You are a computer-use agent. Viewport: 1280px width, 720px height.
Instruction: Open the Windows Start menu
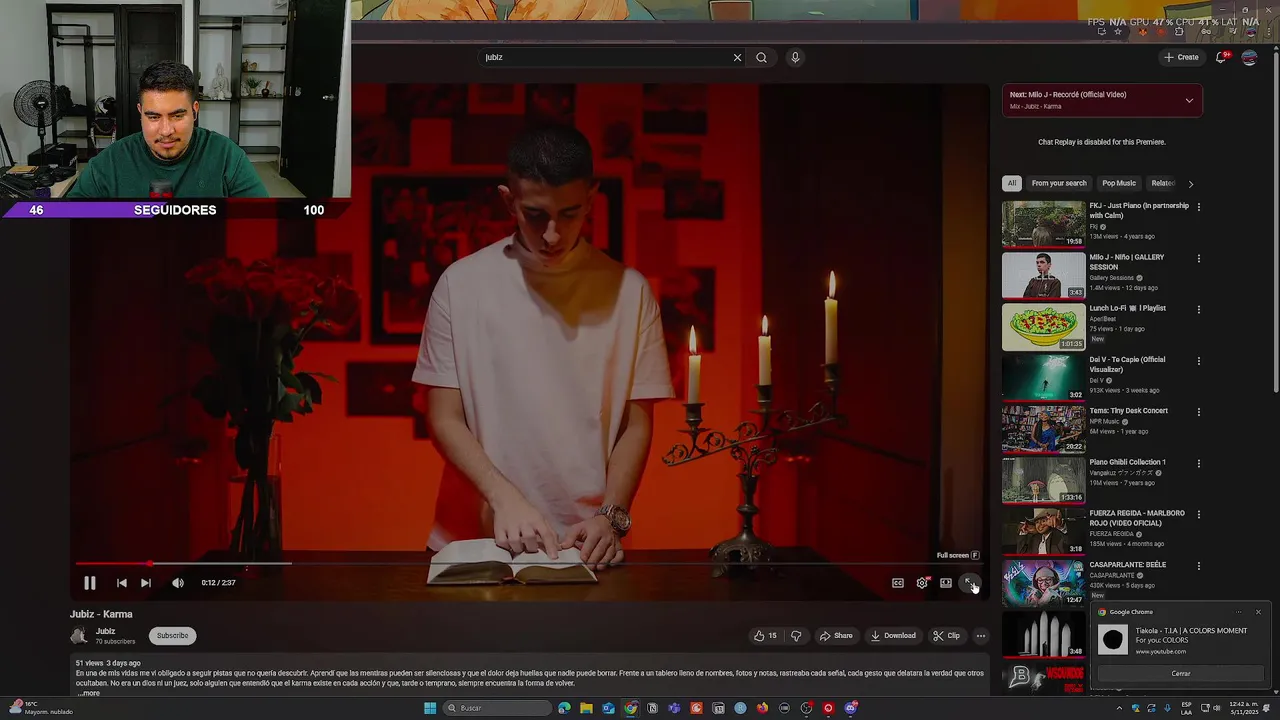[430, 708]
